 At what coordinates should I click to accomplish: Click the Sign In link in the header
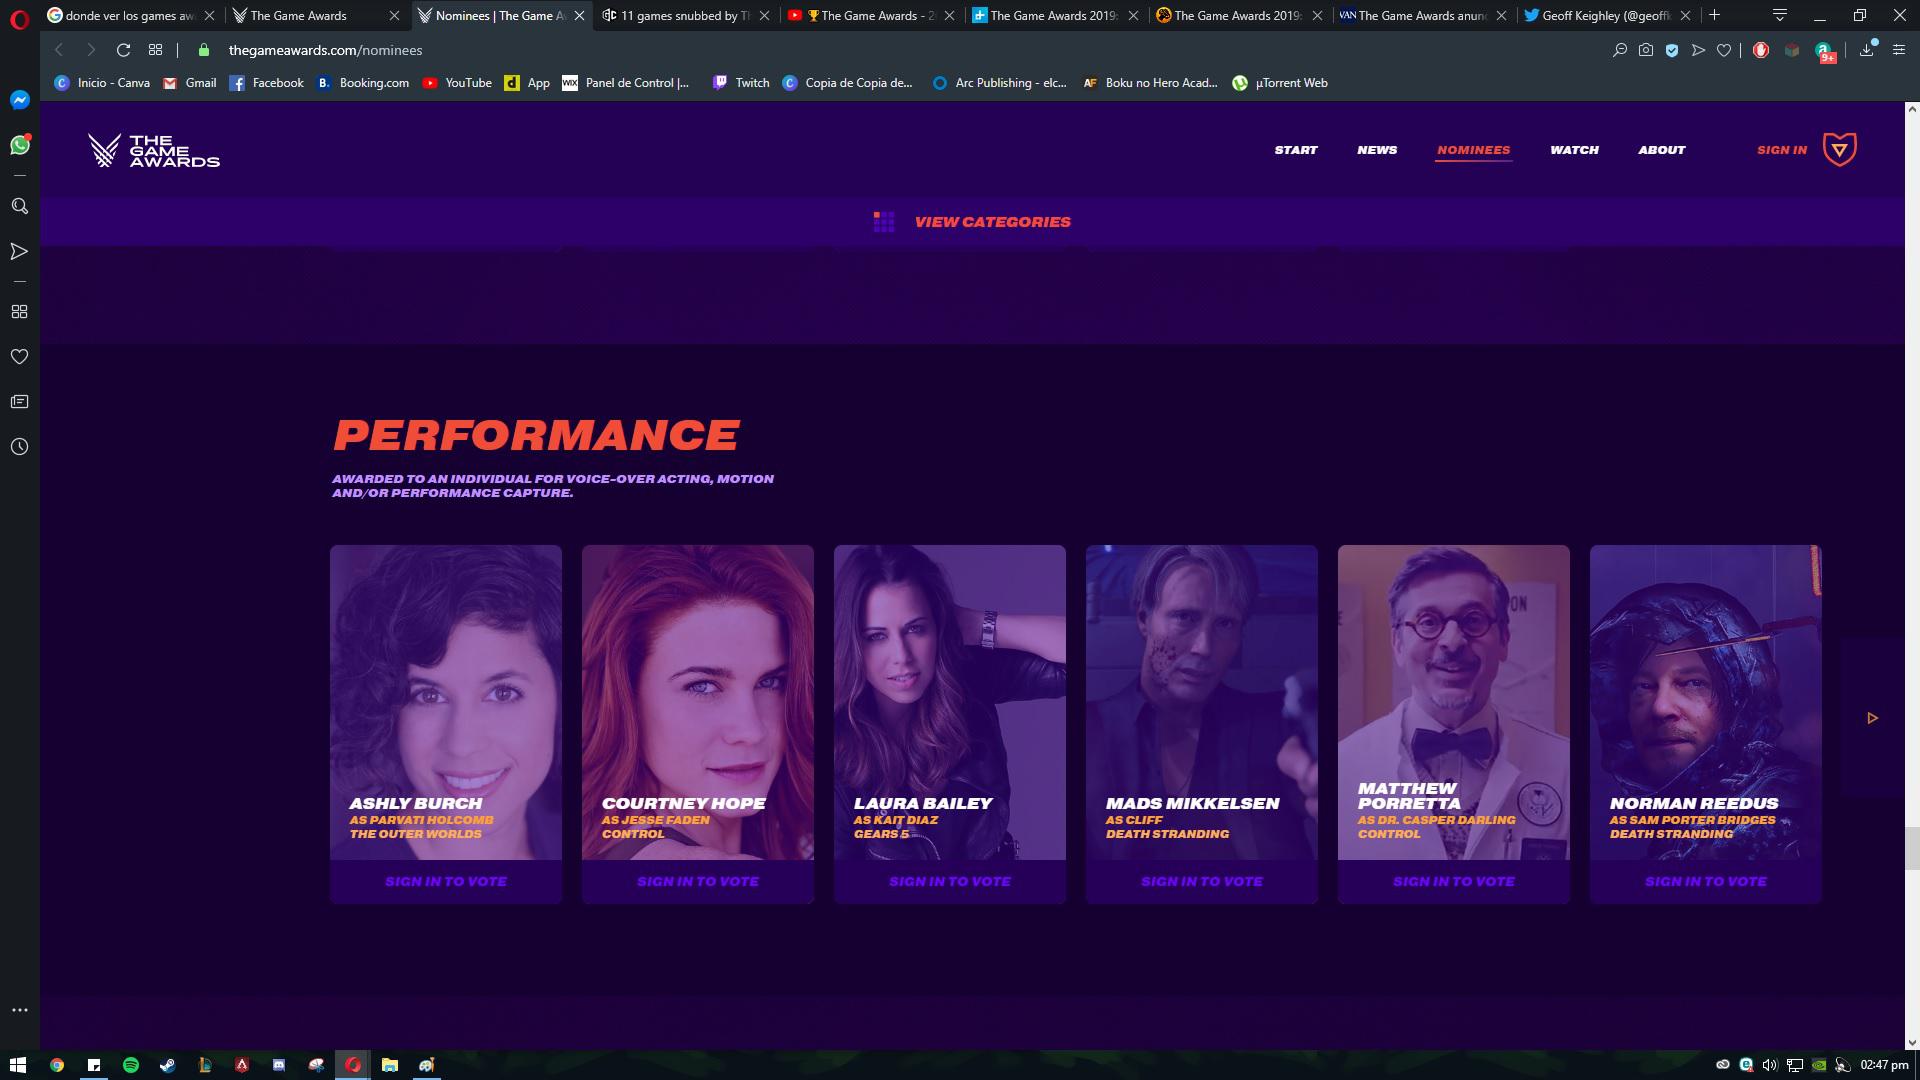[1781, 150]
